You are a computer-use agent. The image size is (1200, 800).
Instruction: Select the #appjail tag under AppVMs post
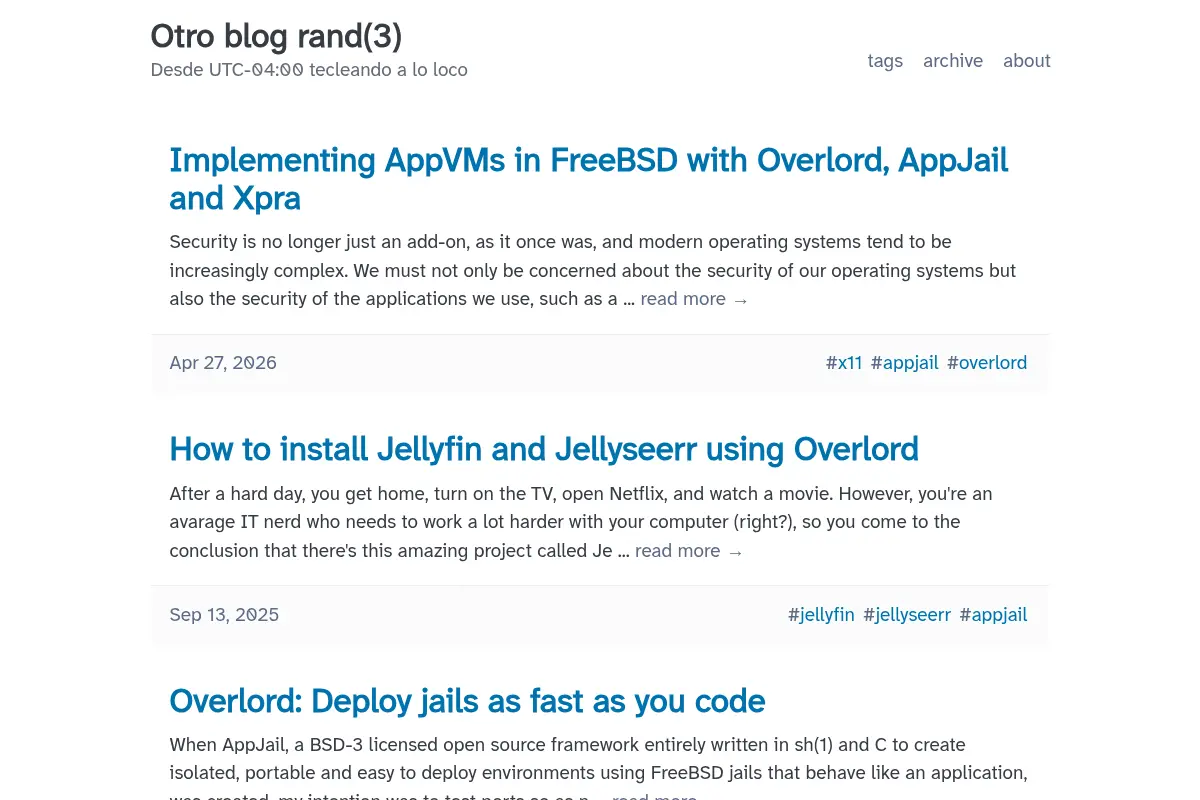pos(905,363)
